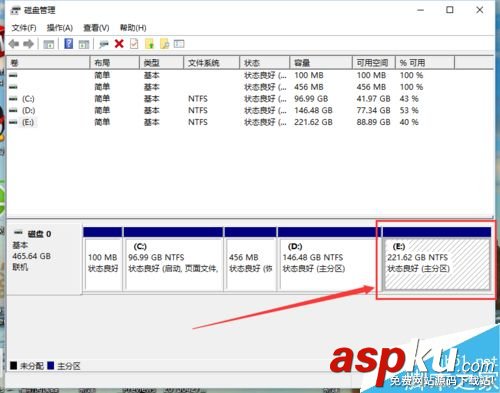
Task: Click 221.62 GB in the capacity column
Action: pyautogui.click(x=313, y=122)
